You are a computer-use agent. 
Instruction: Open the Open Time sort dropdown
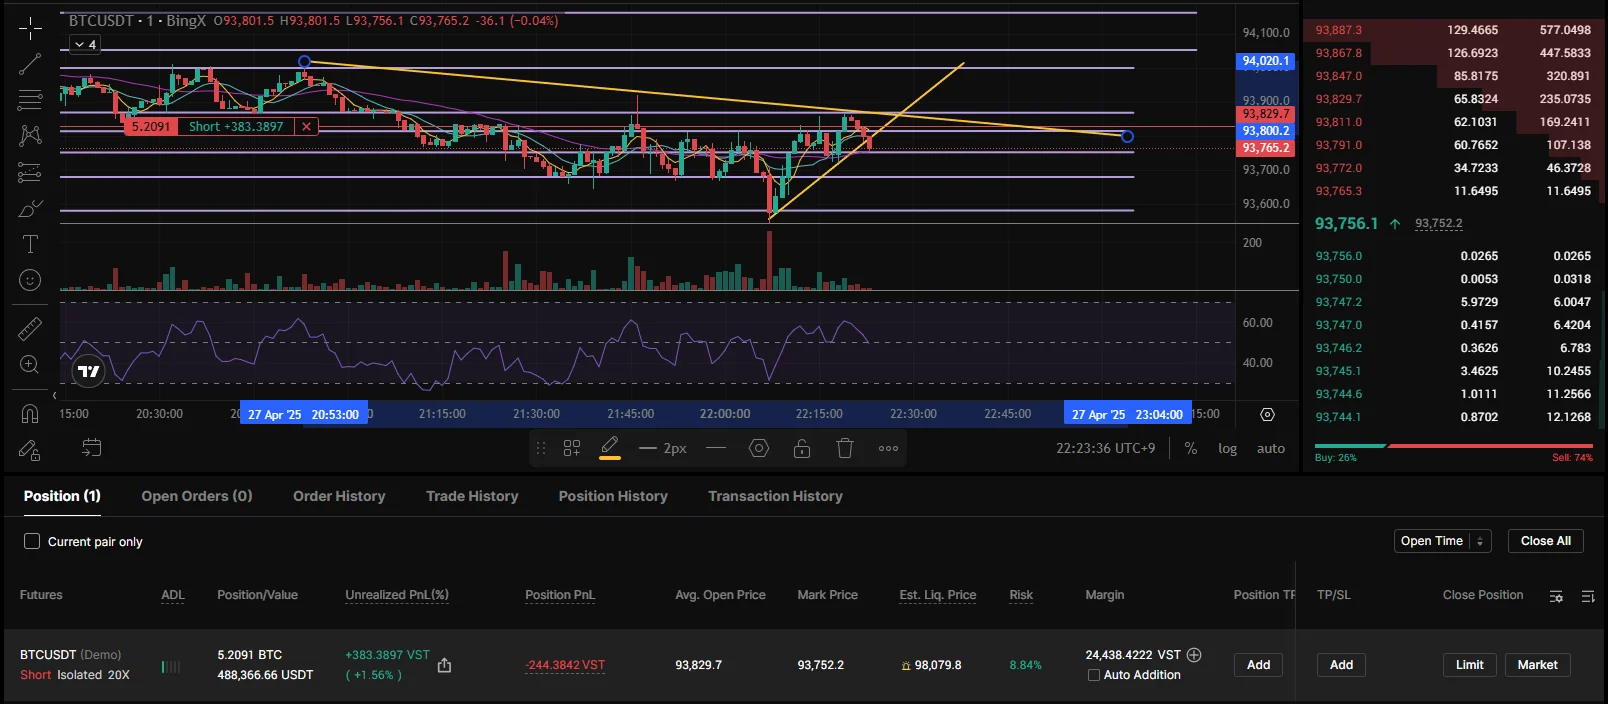click(1442, 541)
